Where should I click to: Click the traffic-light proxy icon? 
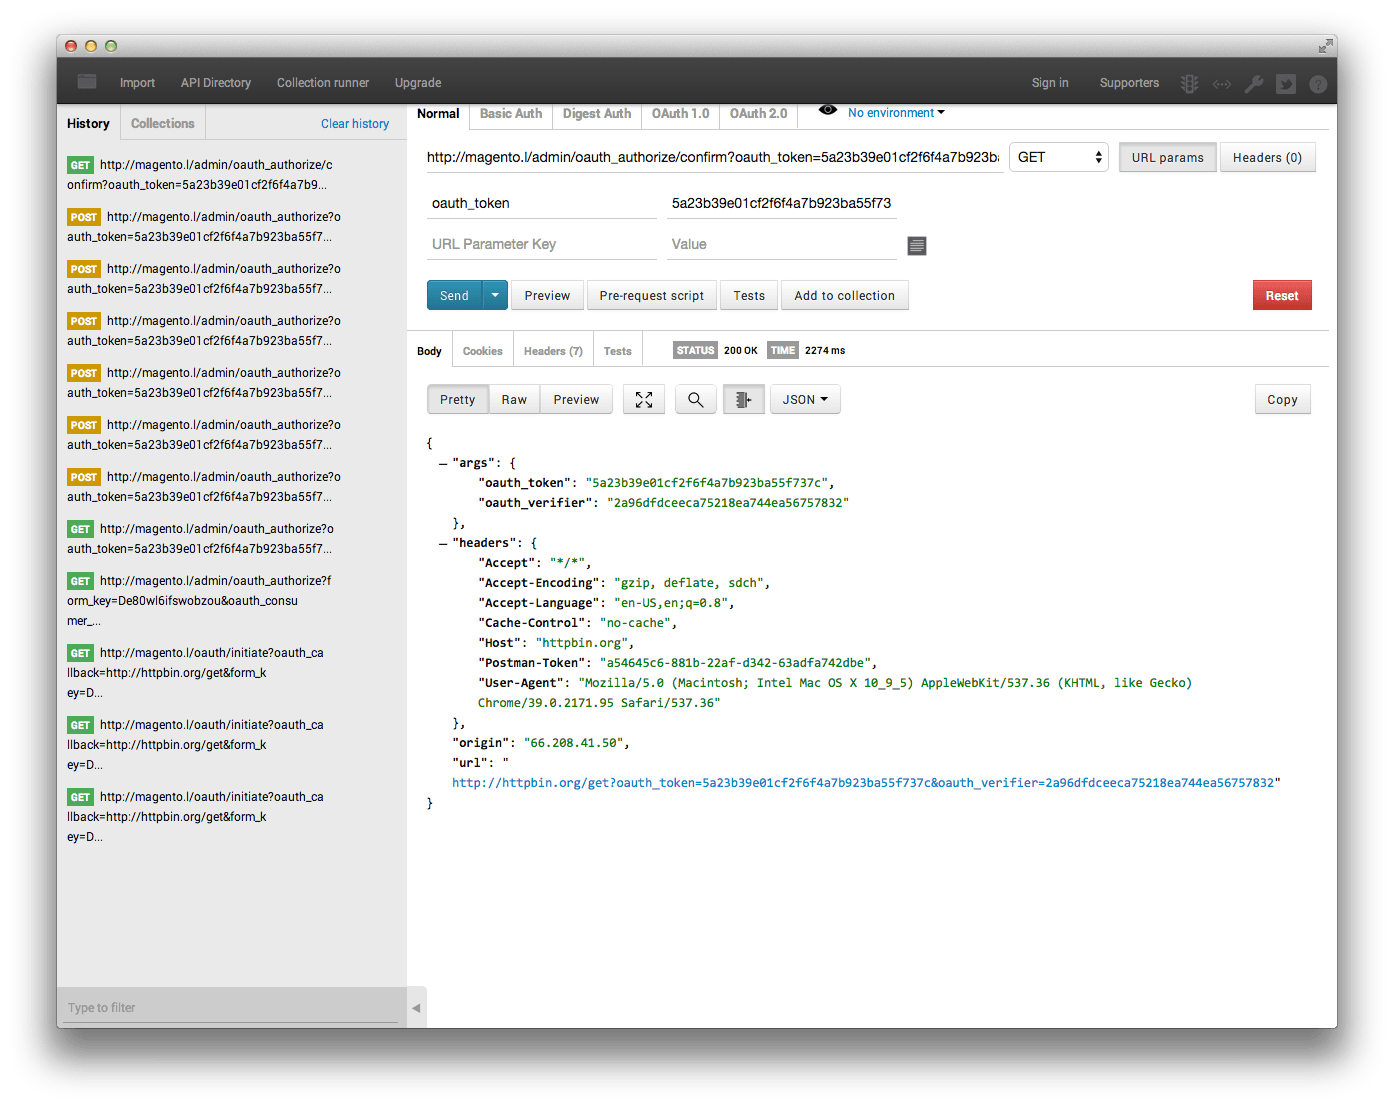pyautogui.click(x=1189, y=84)
